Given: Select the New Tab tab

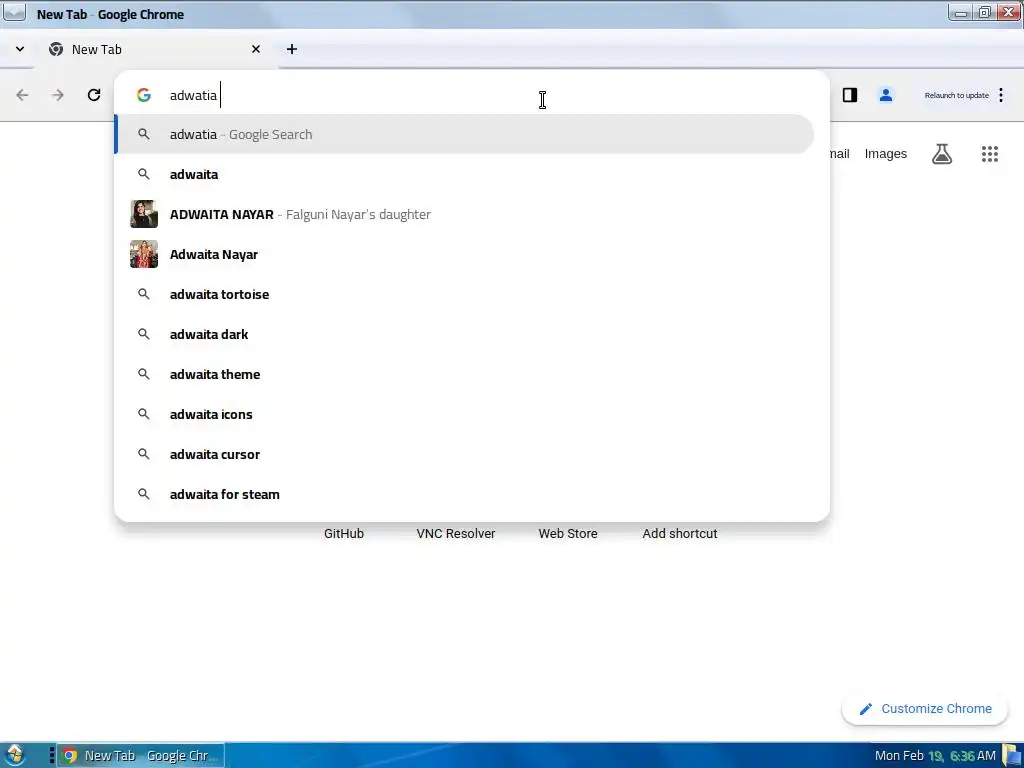Looking at the screenshot, I should (155, 49).
